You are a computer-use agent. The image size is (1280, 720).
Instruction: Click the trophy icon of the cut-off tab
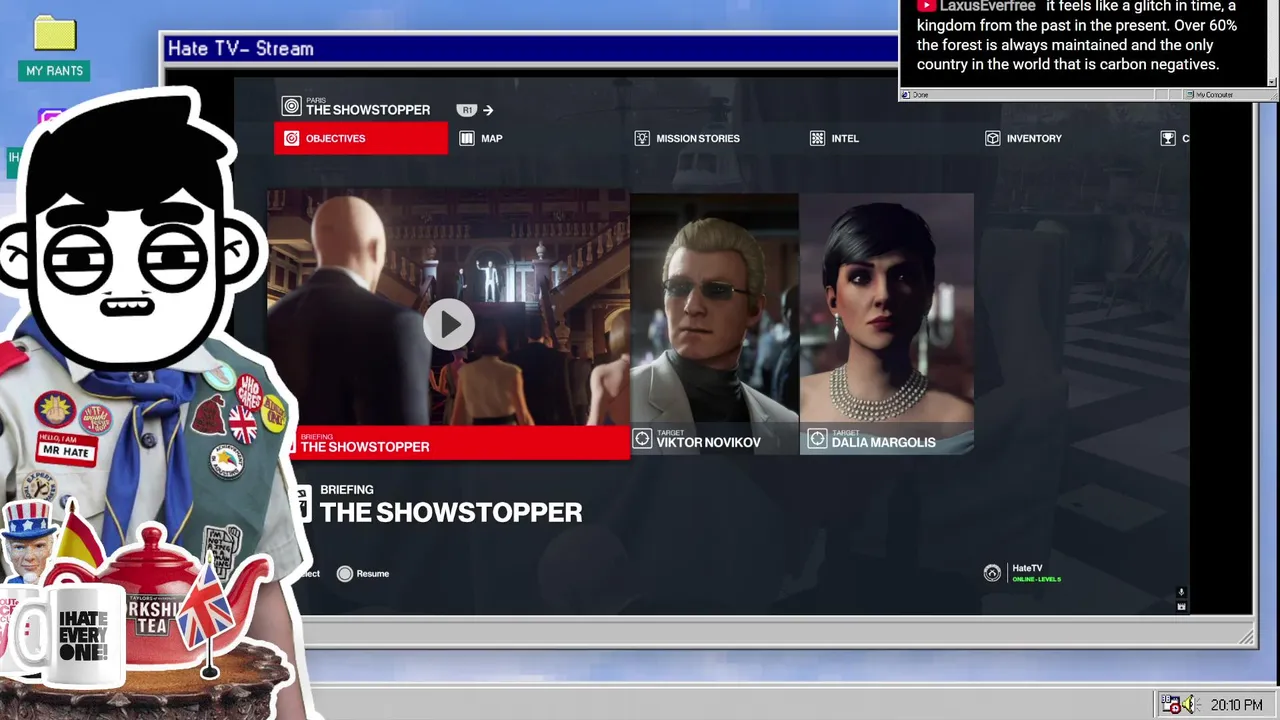[x=1167, y=138]
